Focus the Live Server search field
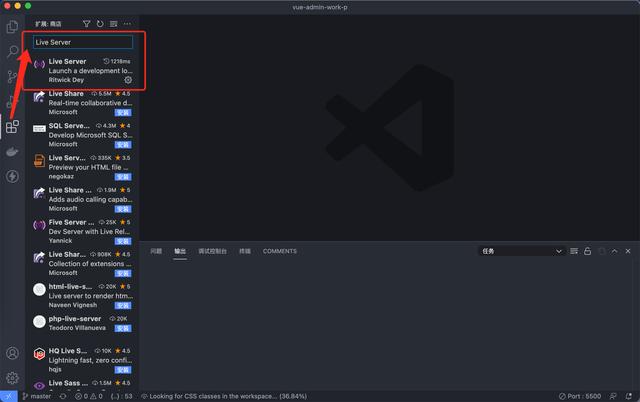 [x=83, y=42]
